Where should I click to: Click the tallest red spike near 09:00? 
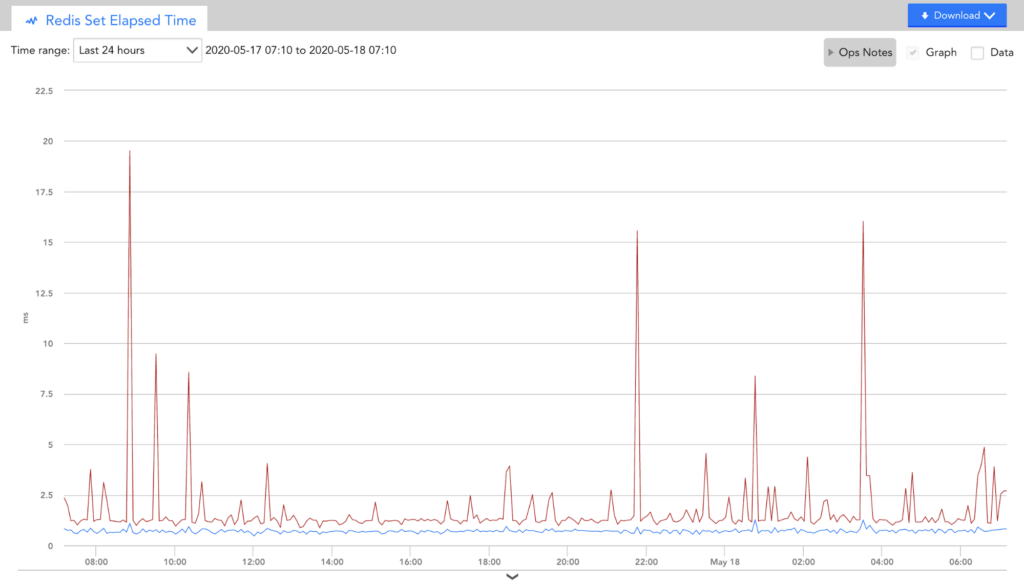(x=130, y=153)
